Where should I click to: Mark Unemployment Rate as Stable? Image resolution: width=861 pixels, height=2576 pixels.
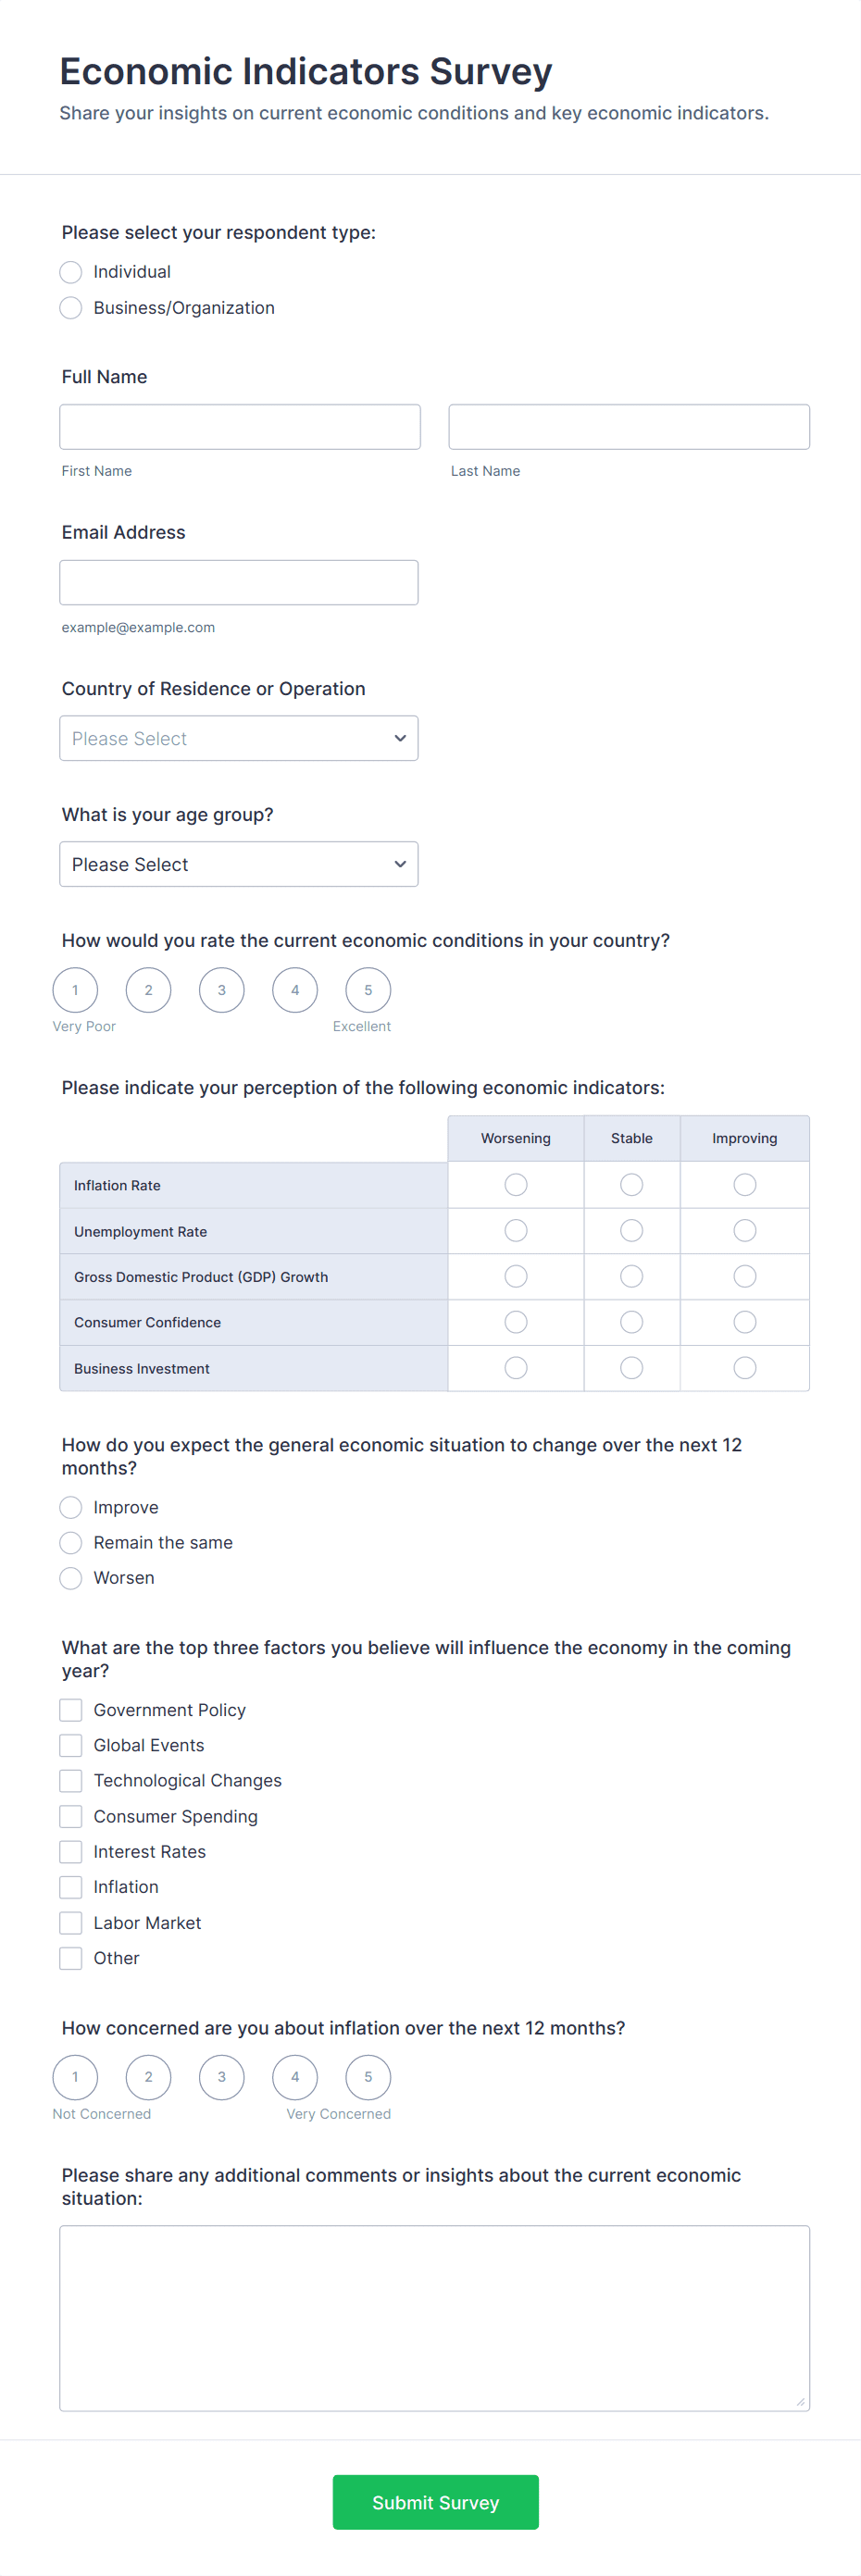pos(631,1230)
